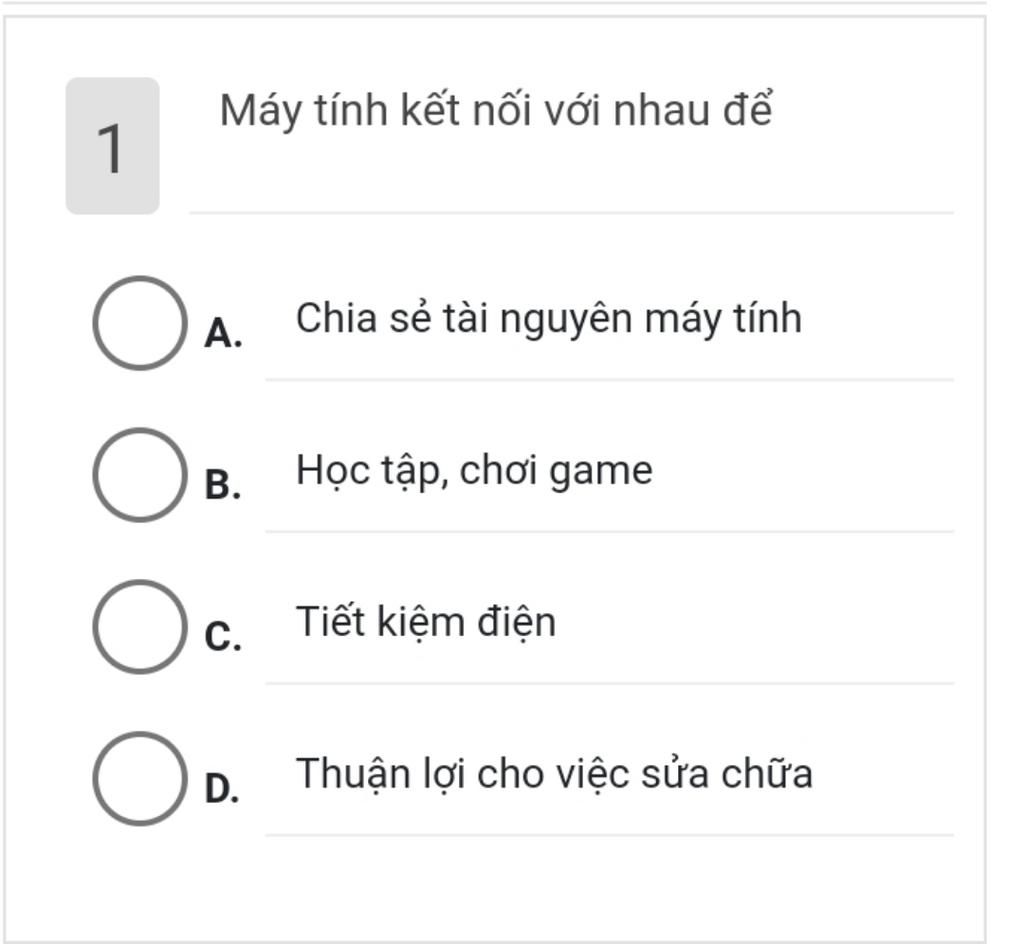
Task: Click answer text Học tập, chơi game
Action: 474,471
